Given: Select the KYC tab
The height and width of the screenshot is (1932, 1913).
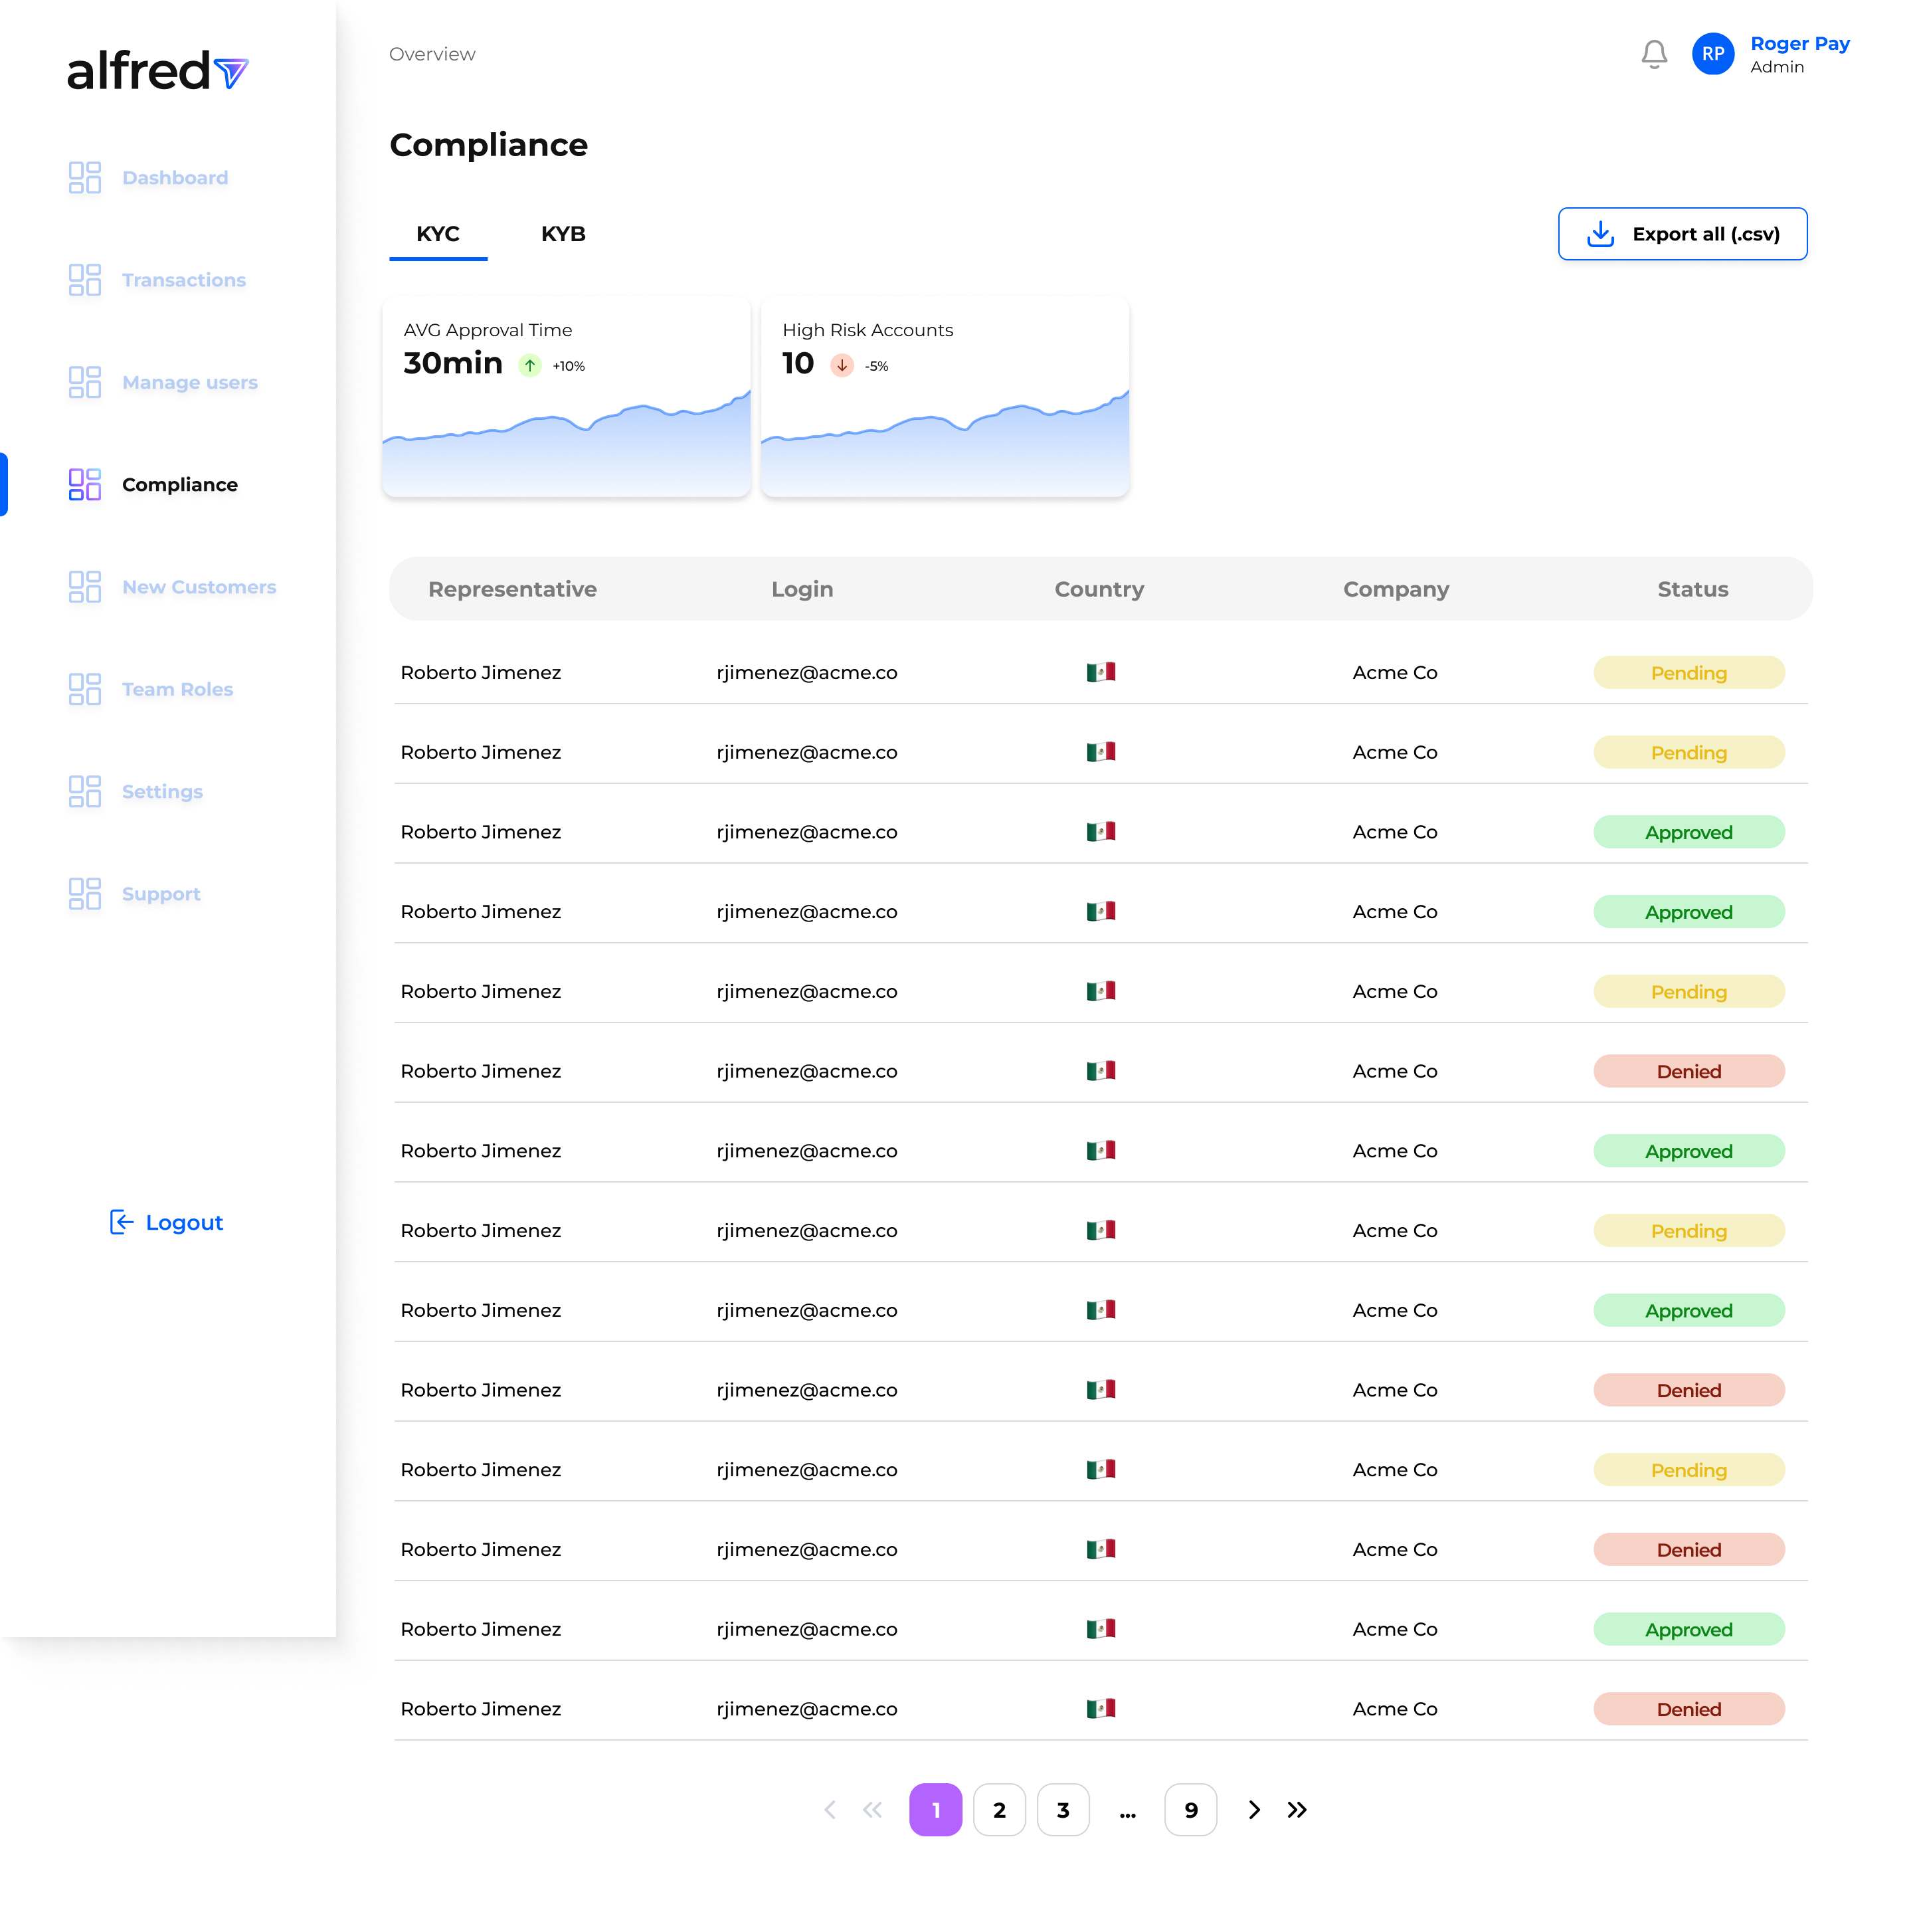Looking at the screenshot, I should pos(438,234).
